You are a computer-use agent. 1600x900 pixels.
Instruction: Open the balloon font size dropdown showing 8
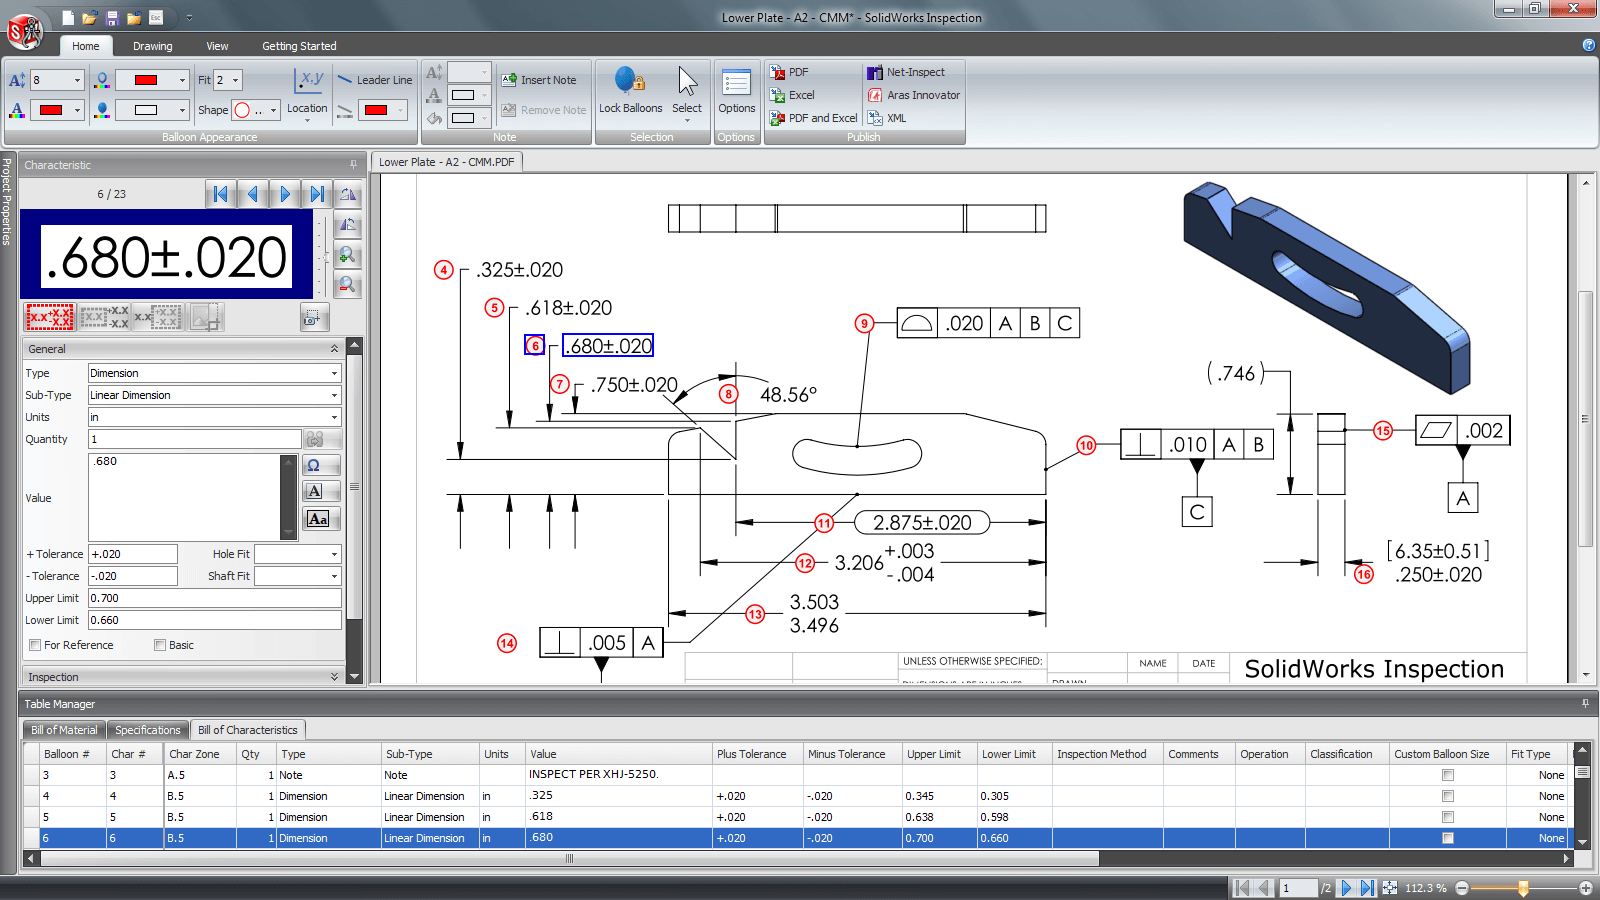77,80
